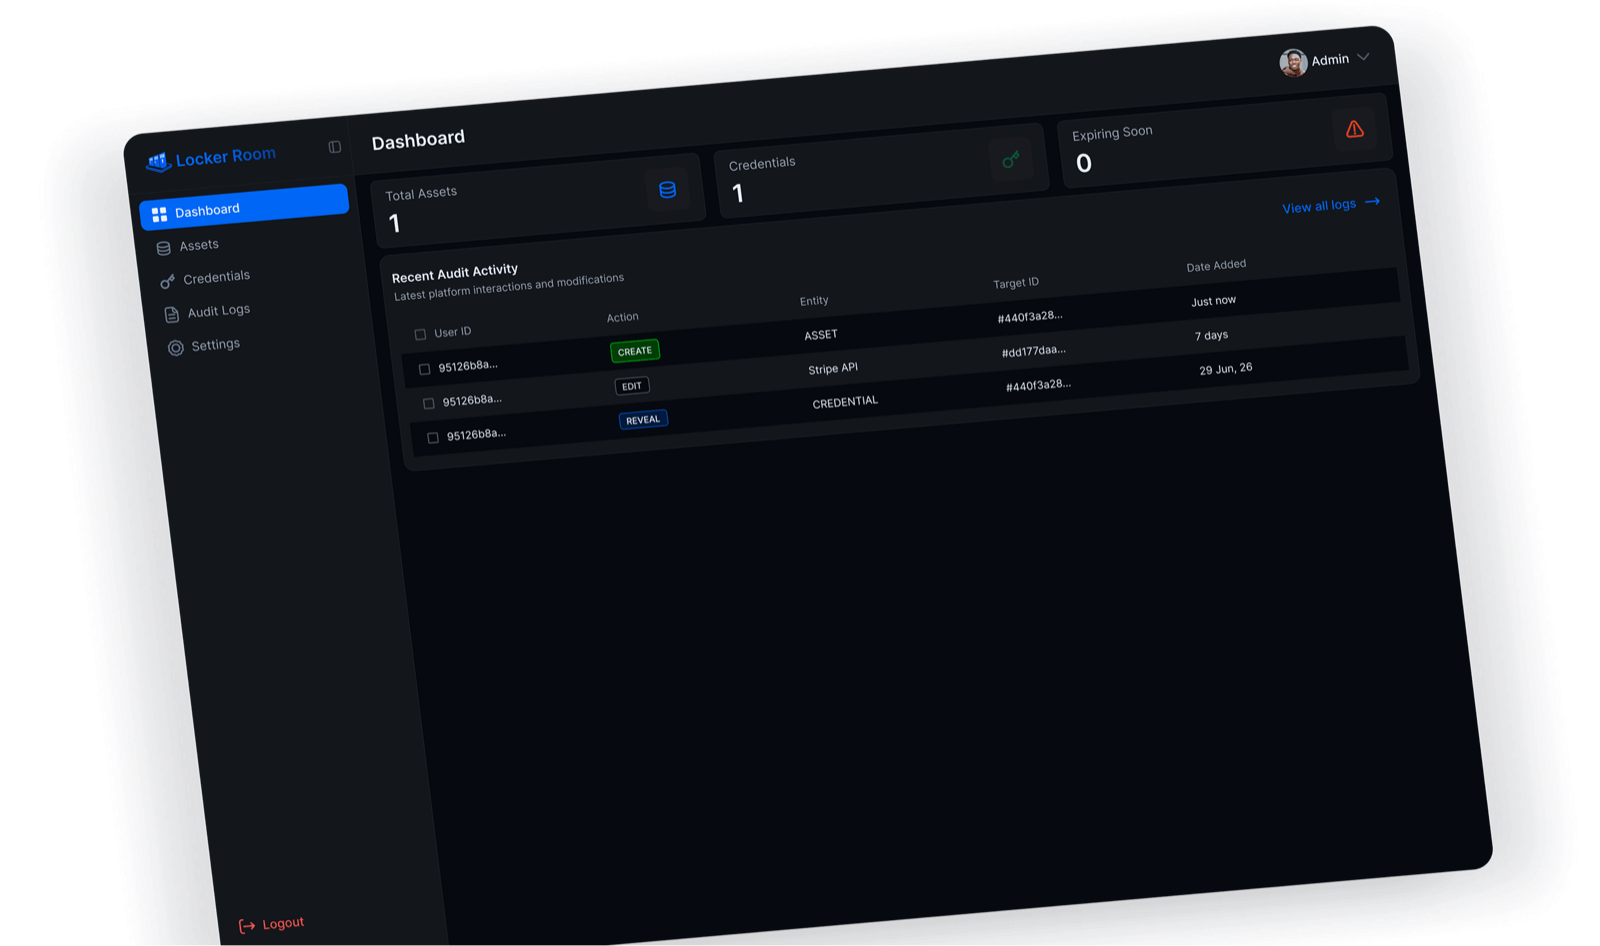Click the CREATE action badge
This screenshot has height=946, width=1600.
coord(635,351)
